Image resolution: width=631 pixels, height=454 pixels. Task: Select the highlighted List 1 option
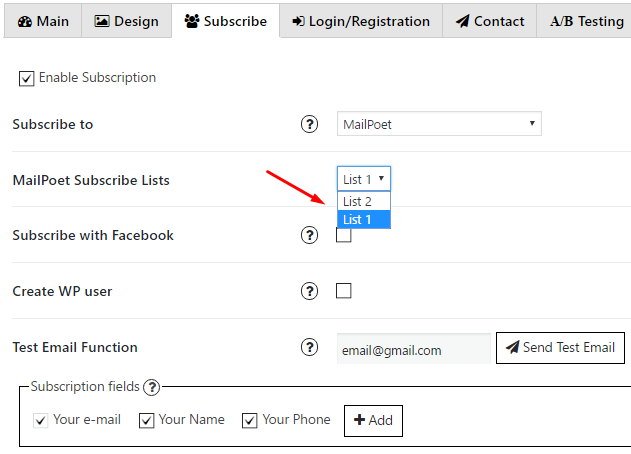363,219
